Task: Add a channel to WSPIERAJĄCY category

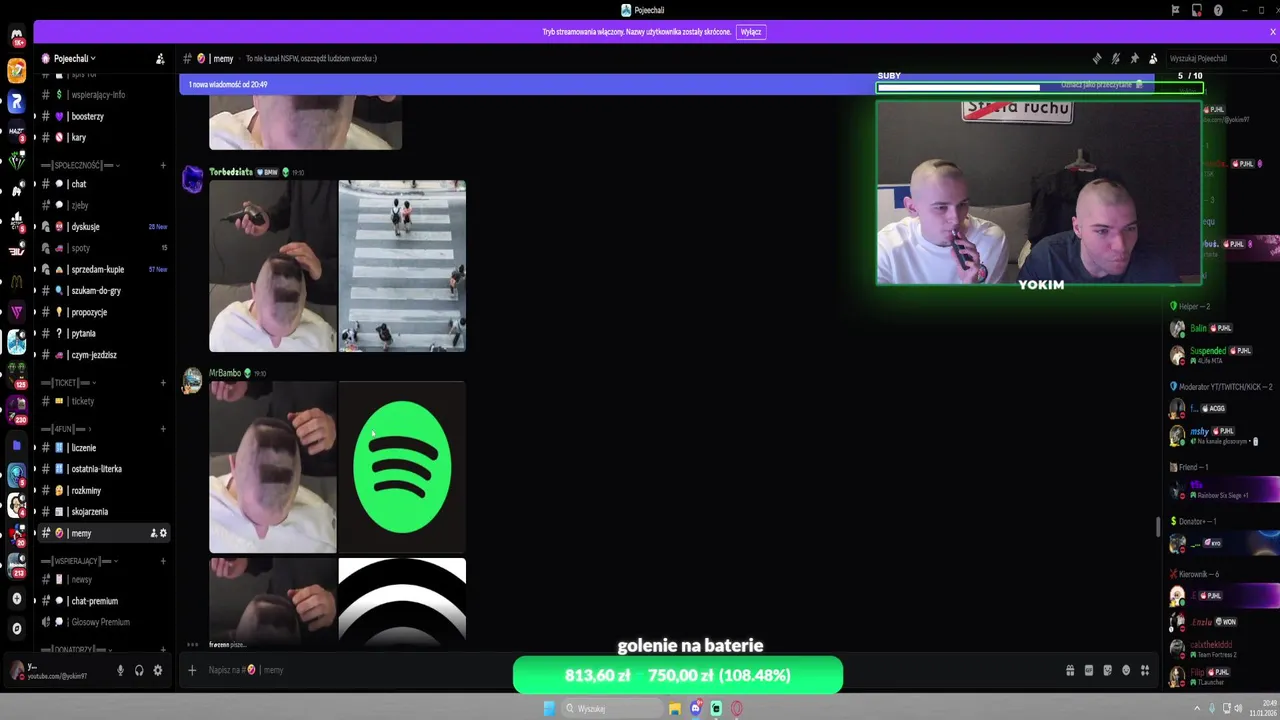Action: pyautogui.click(x=163, y=561)
